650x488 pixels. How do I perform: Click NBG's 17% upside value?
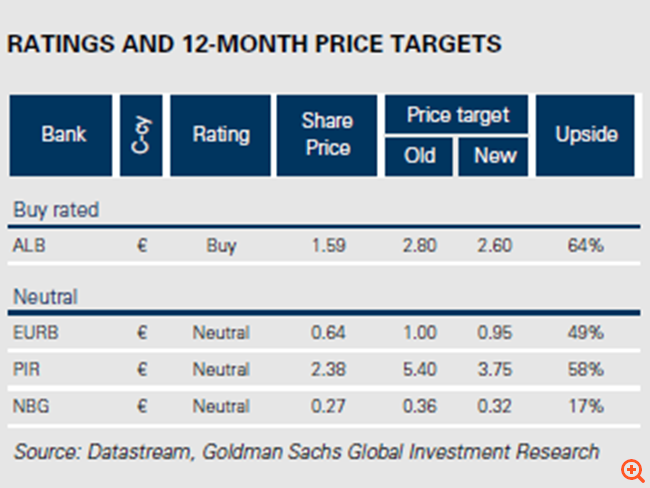[x=586, y=406]
